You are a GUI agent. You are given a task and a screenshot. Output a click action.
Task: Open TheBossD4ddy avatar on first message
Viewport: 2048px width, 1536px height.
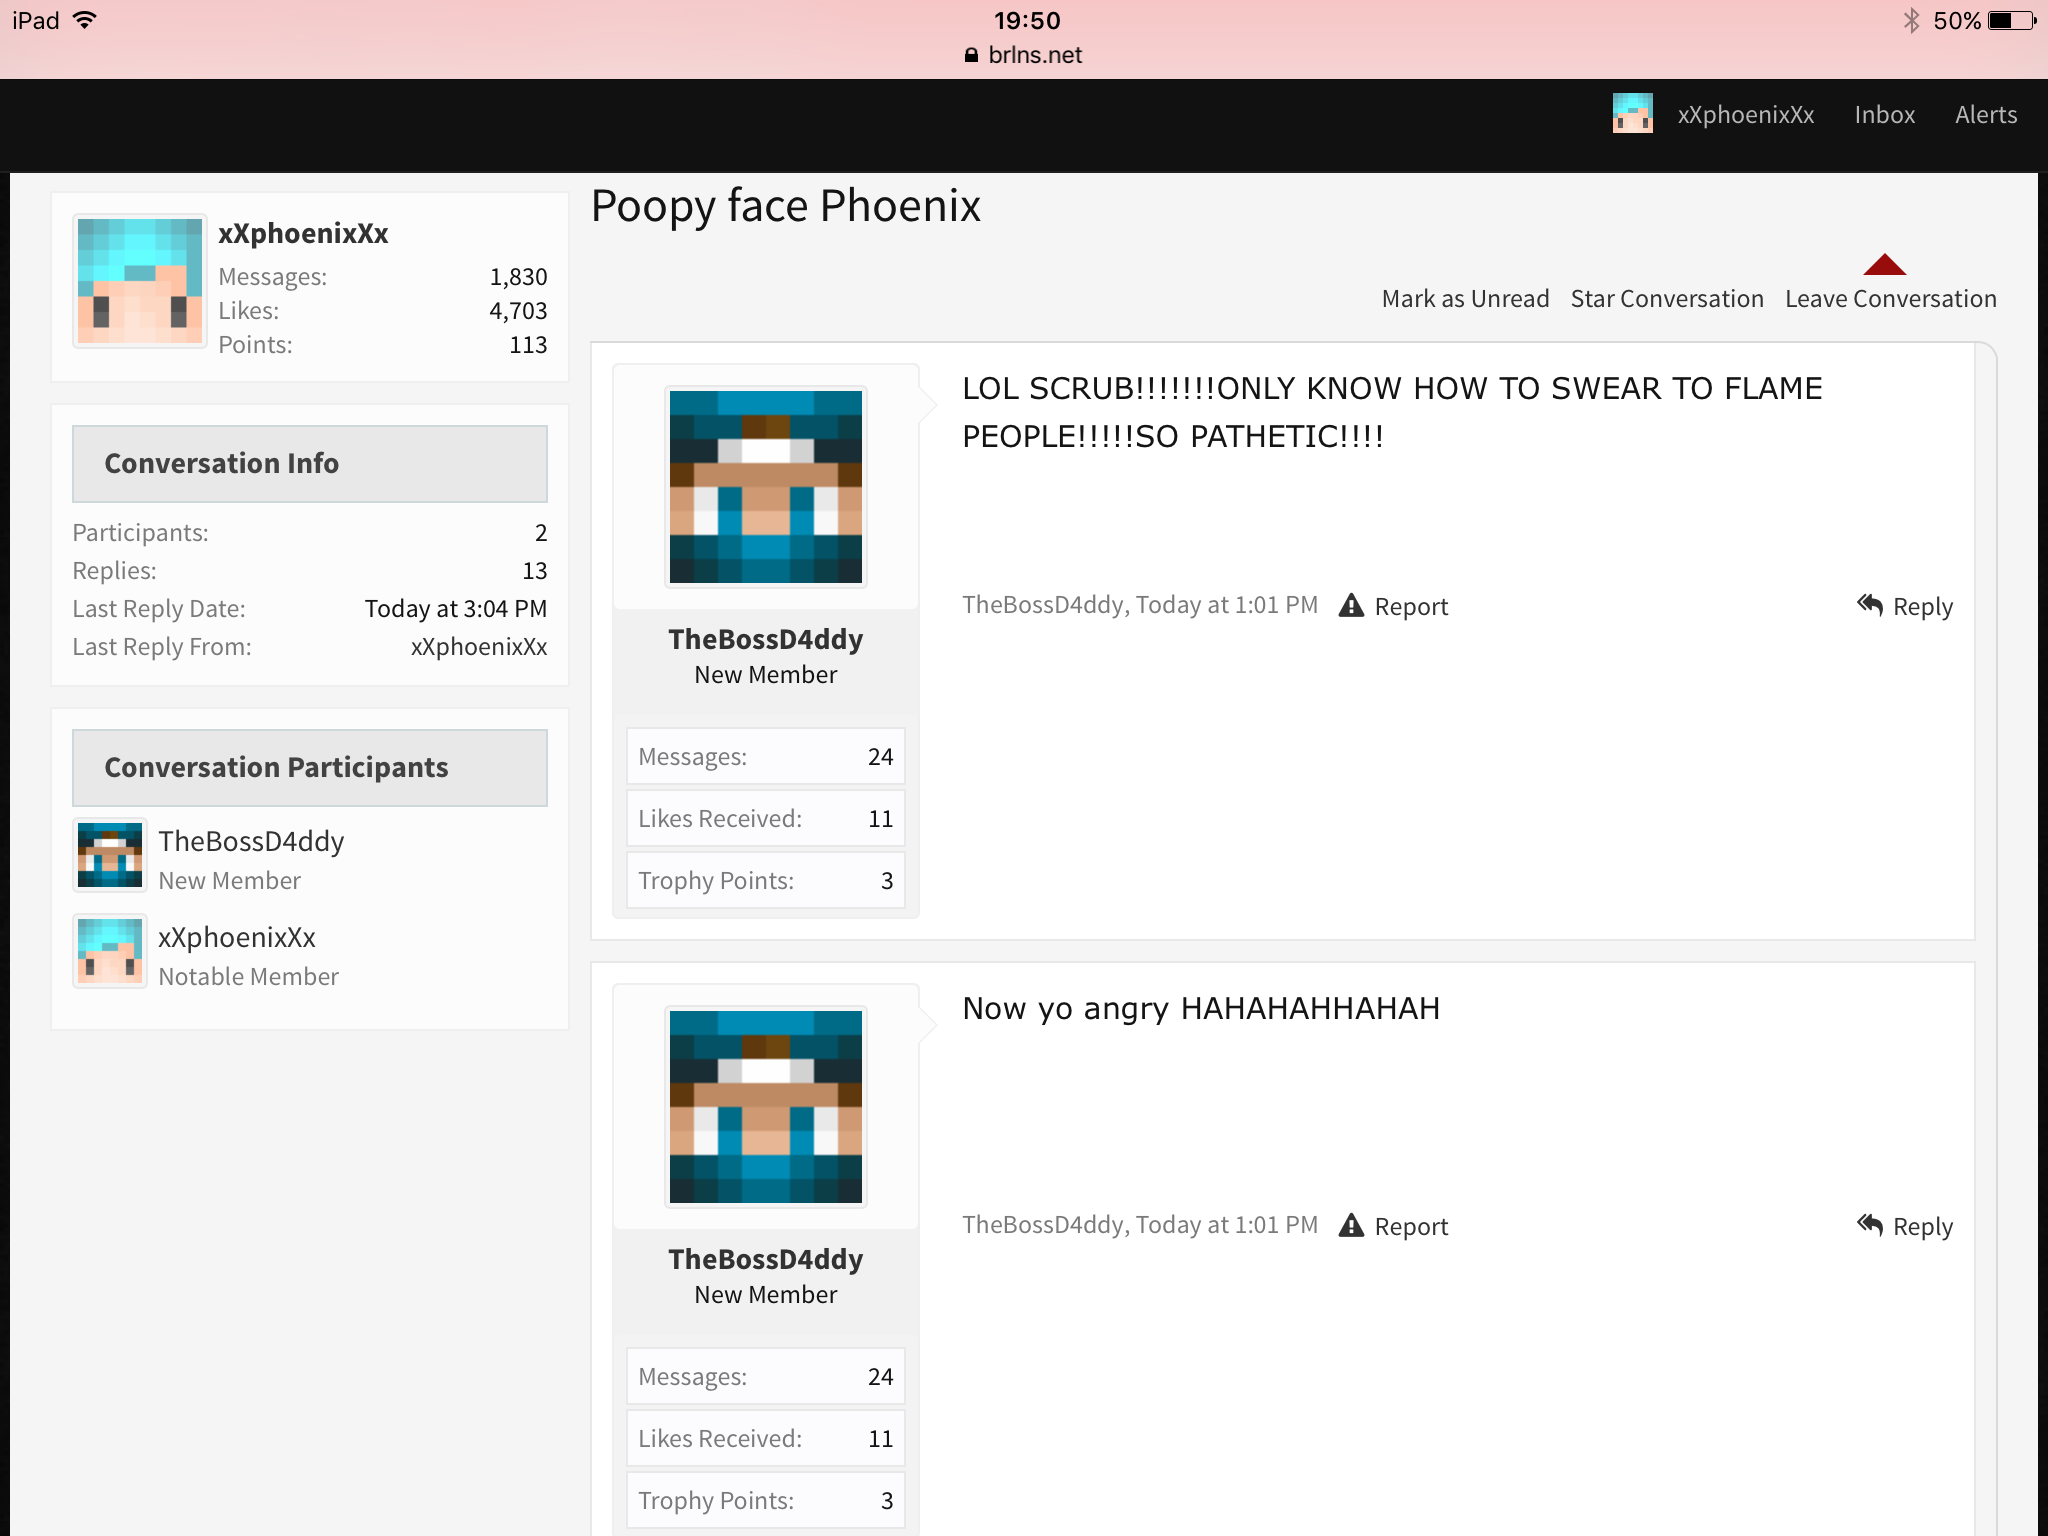point(766,487)
